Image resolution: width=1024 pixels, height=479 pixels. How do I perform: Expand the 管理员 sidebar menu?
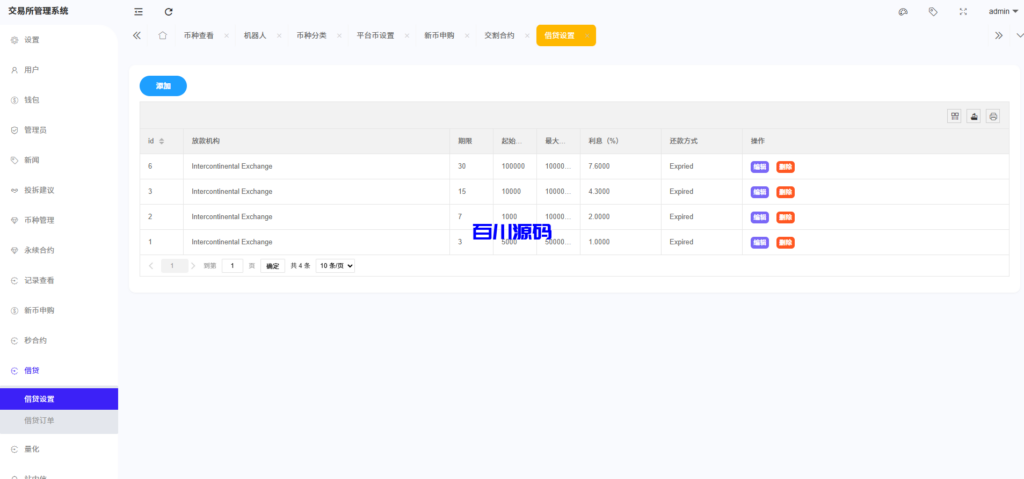(x=59, y=130)
